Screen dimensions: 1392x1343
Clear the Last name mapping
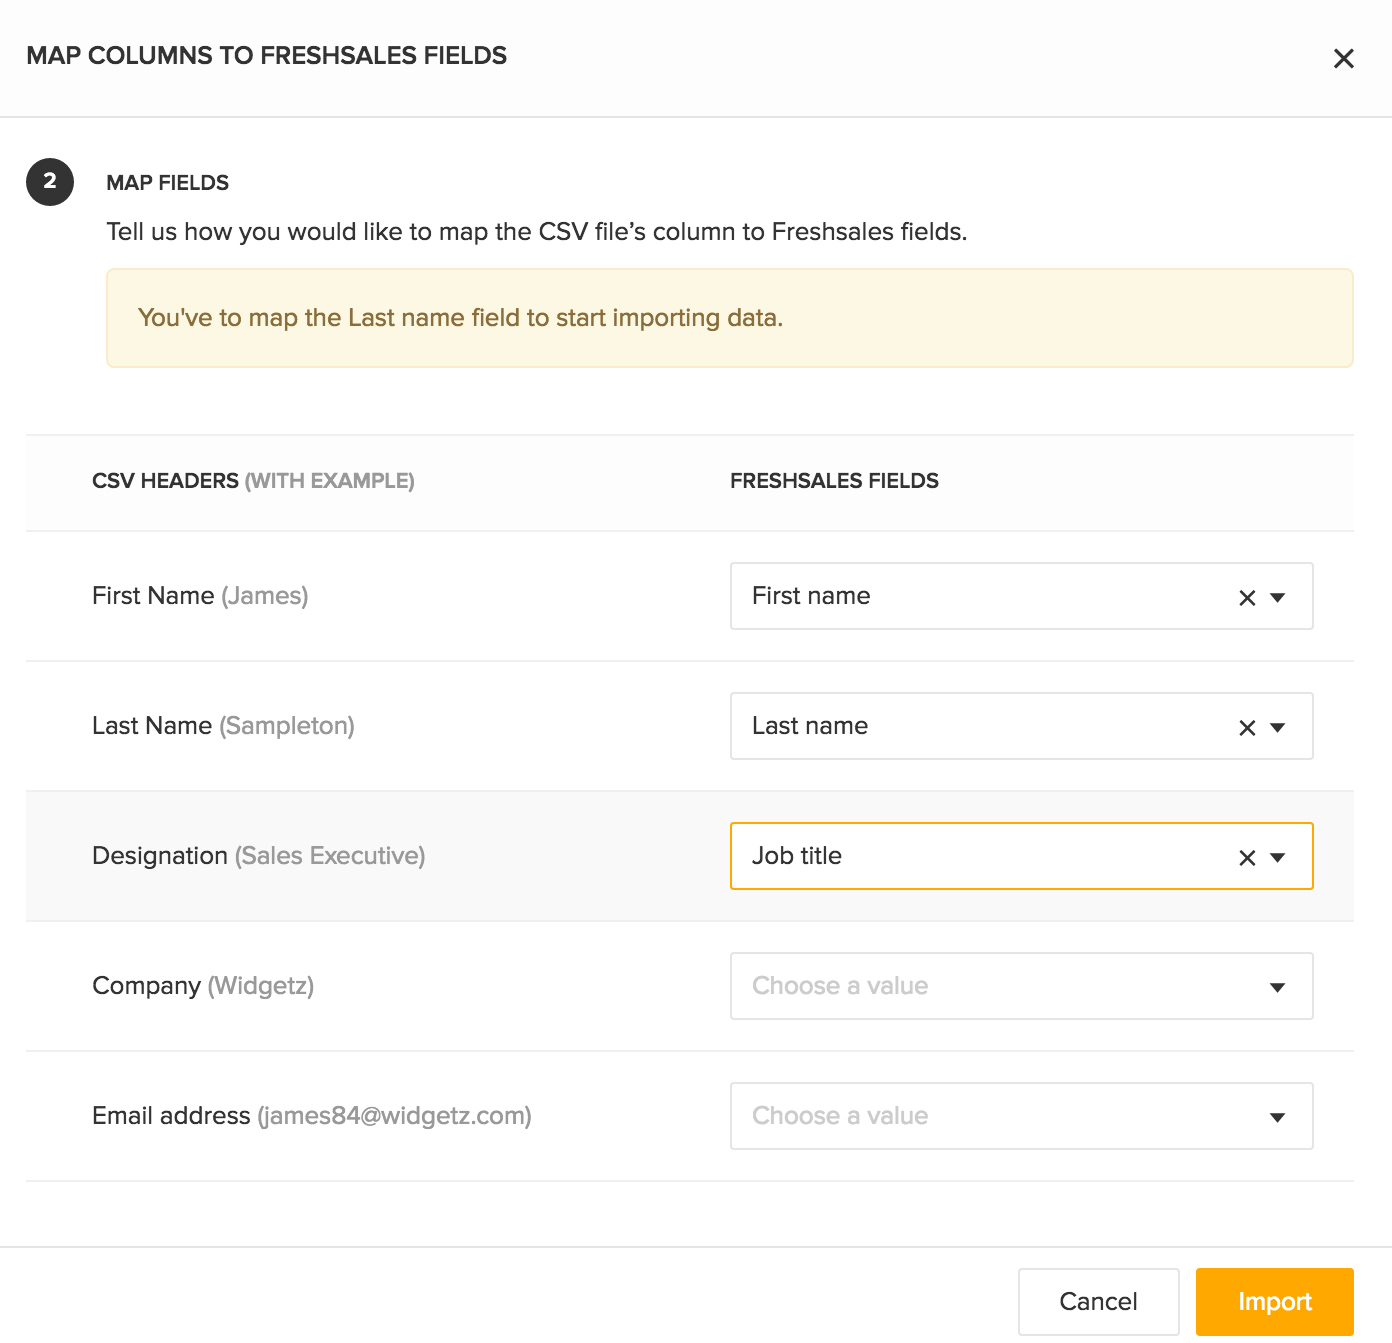pyautogui.click(x=1247, y=728)
